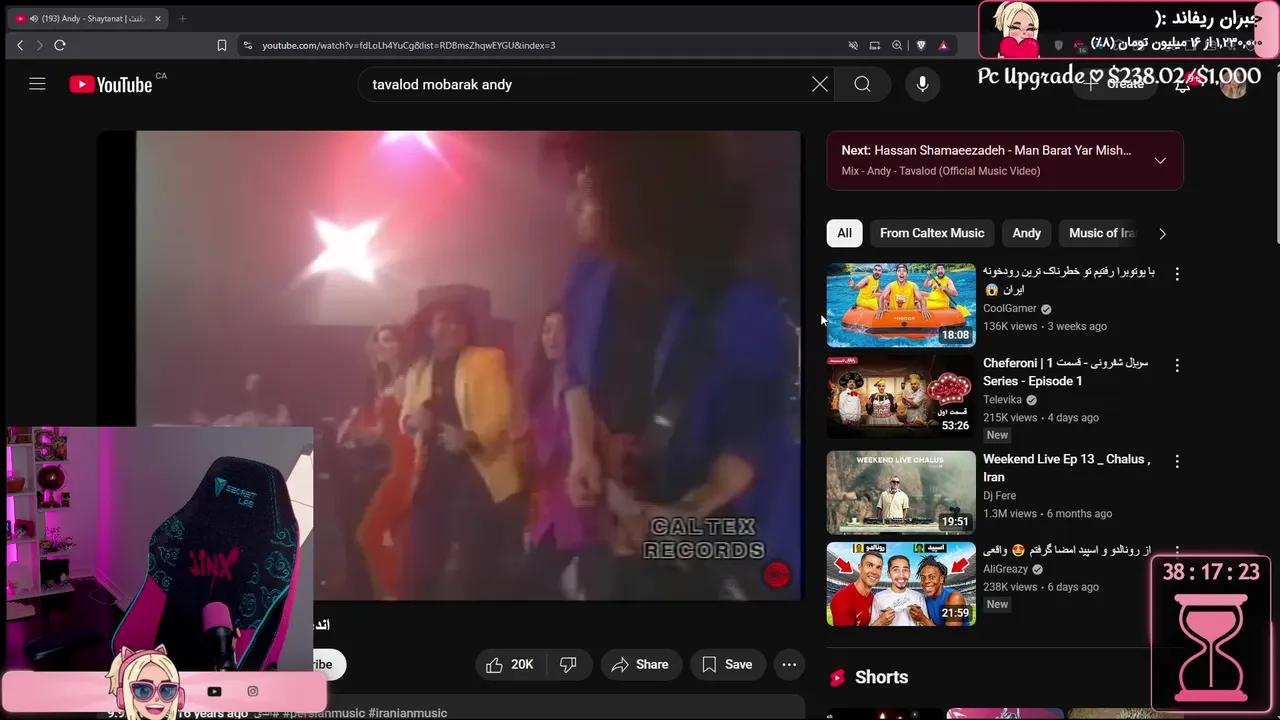Viewport: 1280px width, 720px height.
Task: Open options for Weekend Live Ep 13
Action: (1177, 461)
